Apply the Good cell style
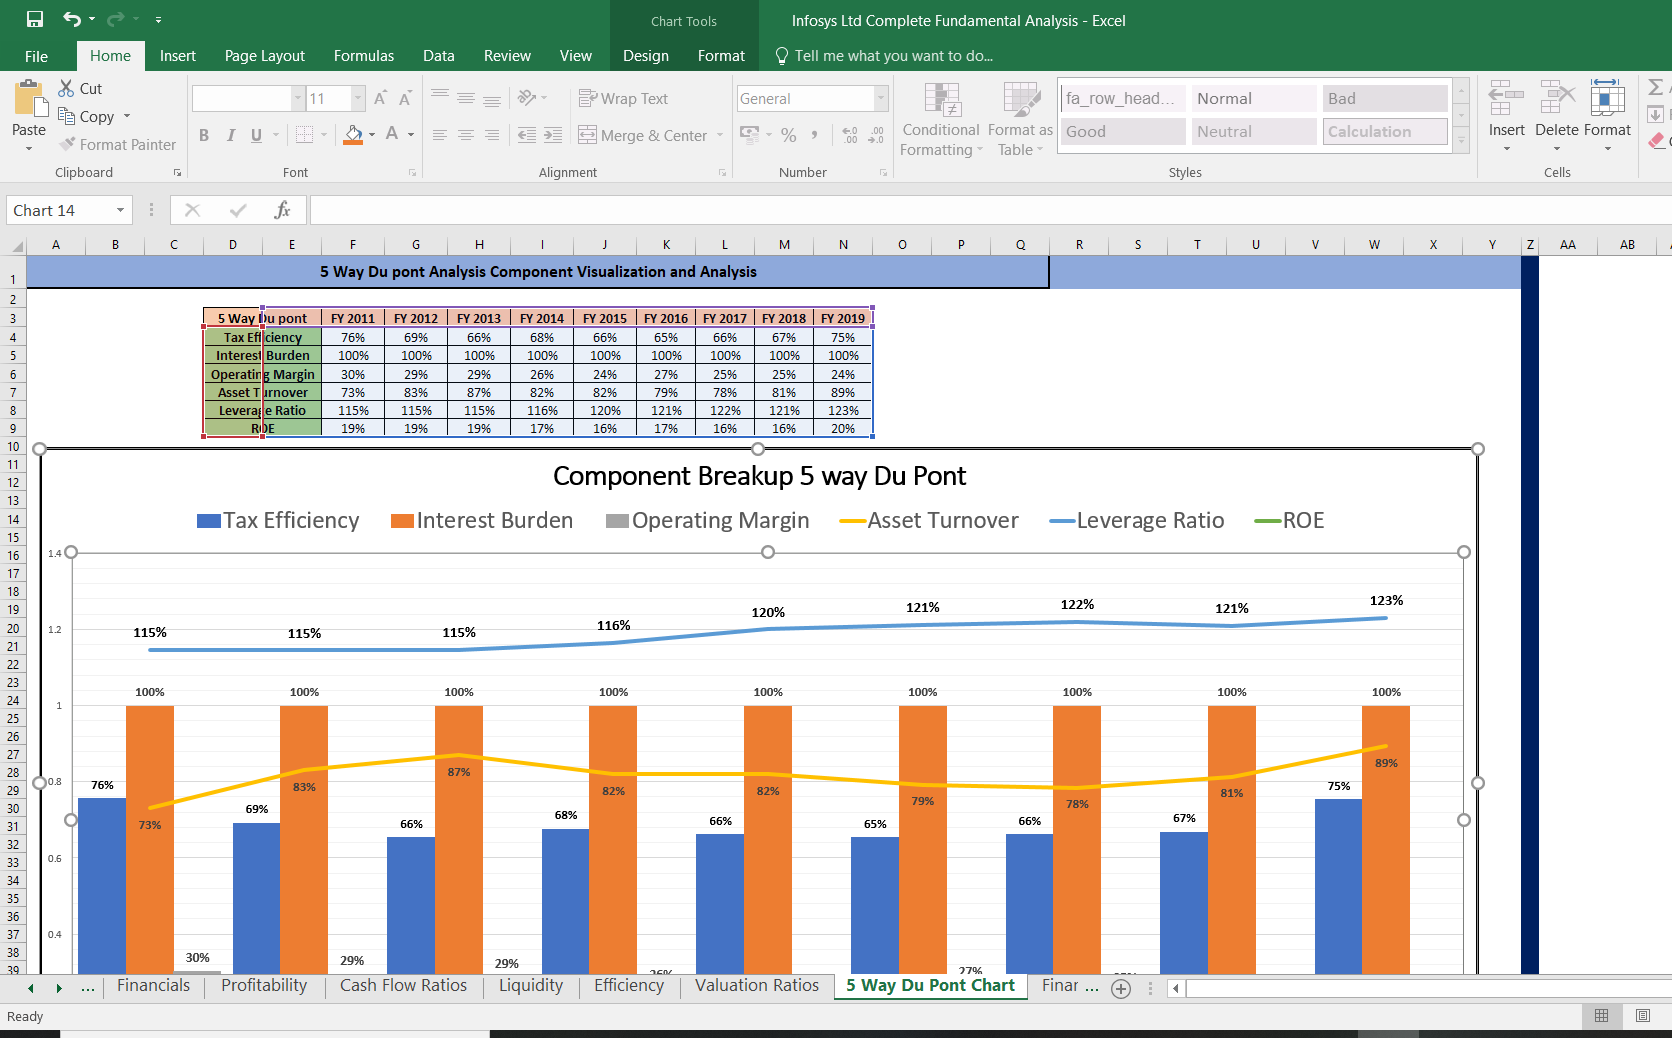Viewport: 1672px width, 1038px height. click(x=1123, y=131)
